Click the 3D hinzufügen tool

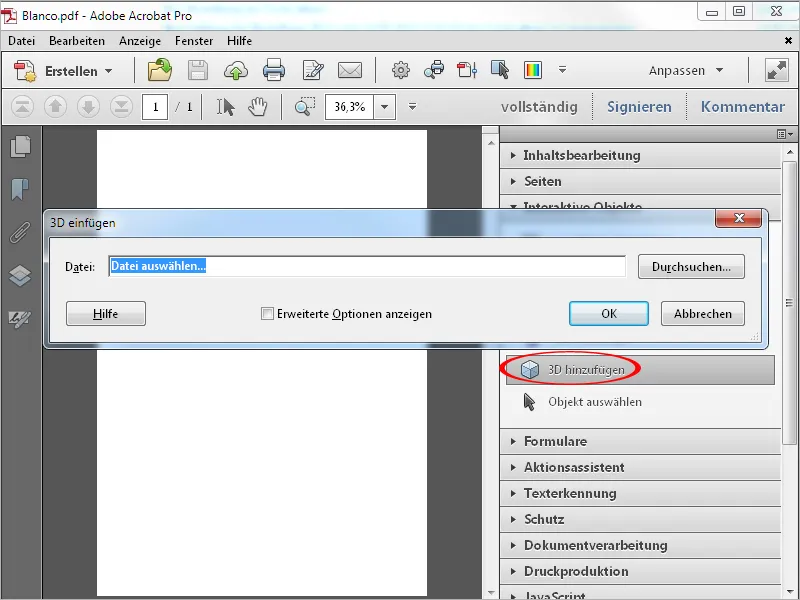click(x=640, y=370)
